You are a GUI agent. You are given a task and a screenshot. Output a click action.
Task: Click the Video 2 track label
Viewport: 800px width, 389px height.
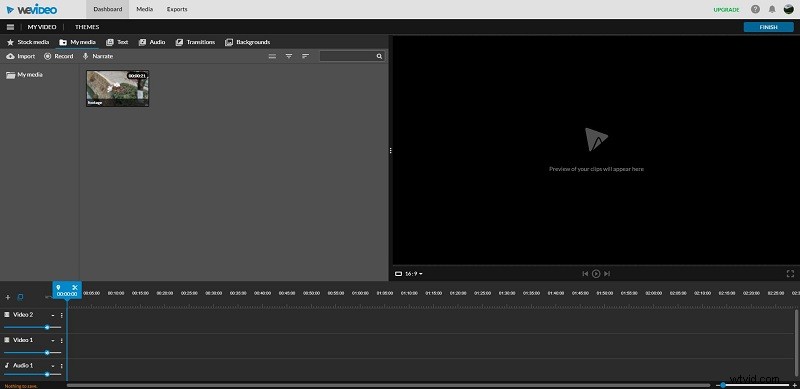pos(23,315)
